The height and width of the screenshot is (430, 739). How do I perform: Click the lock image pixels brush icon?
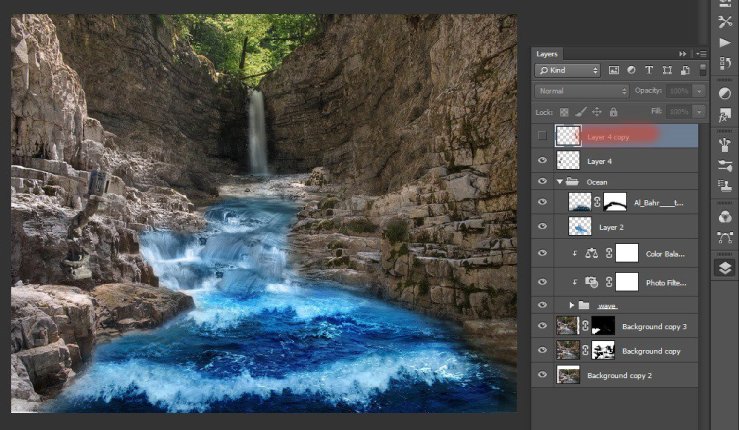click(x=580, y=111)
